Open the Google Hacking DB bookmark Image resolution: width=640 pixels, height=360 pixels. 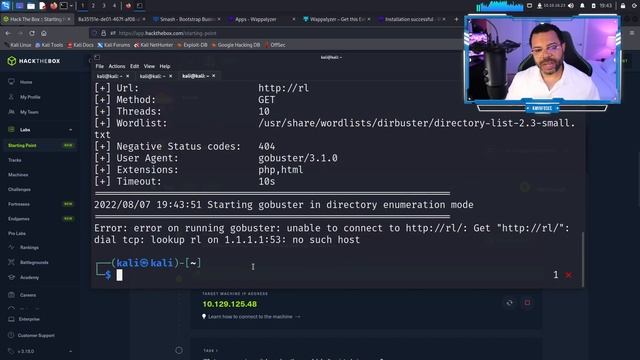point(236,45)
